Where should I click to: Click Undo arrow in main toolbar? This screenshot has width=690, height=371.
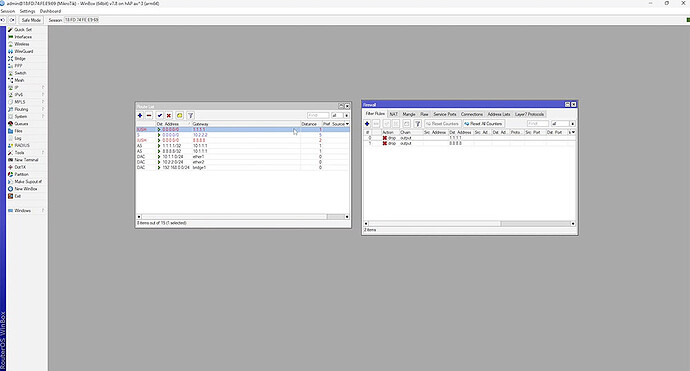[3, 20]
